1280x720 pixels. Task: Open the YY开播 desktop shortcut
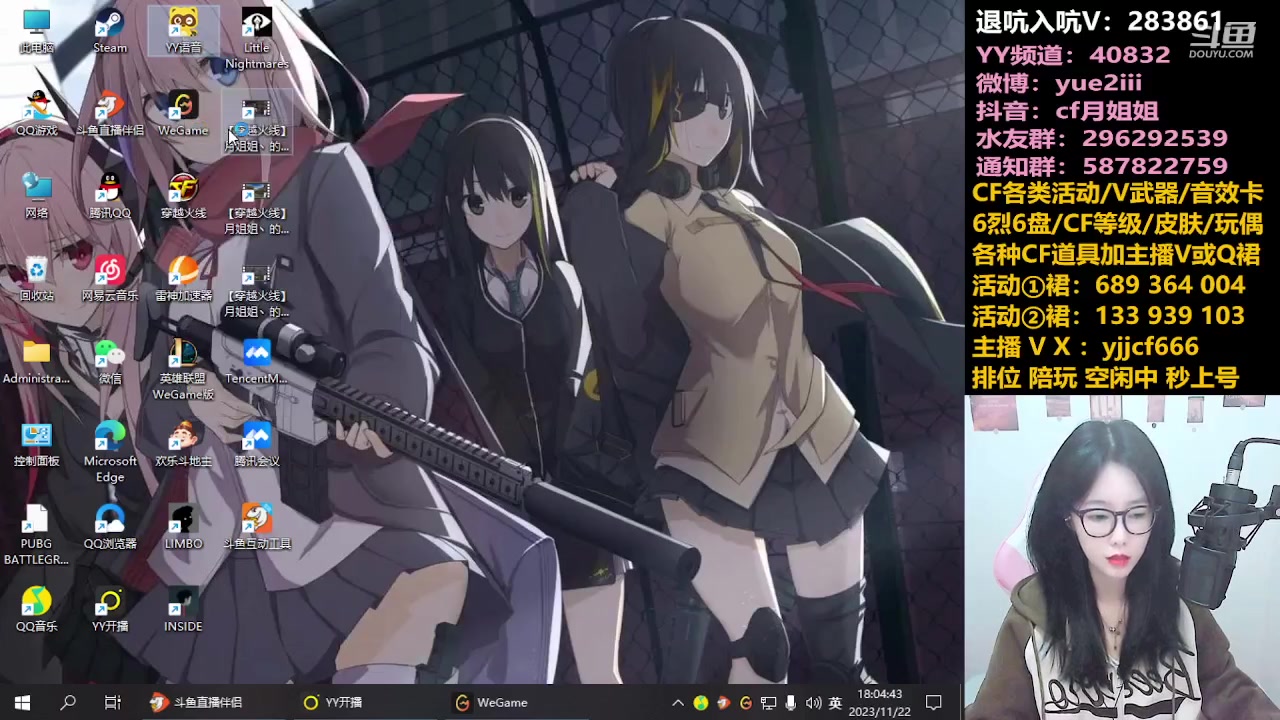point(110,610)
